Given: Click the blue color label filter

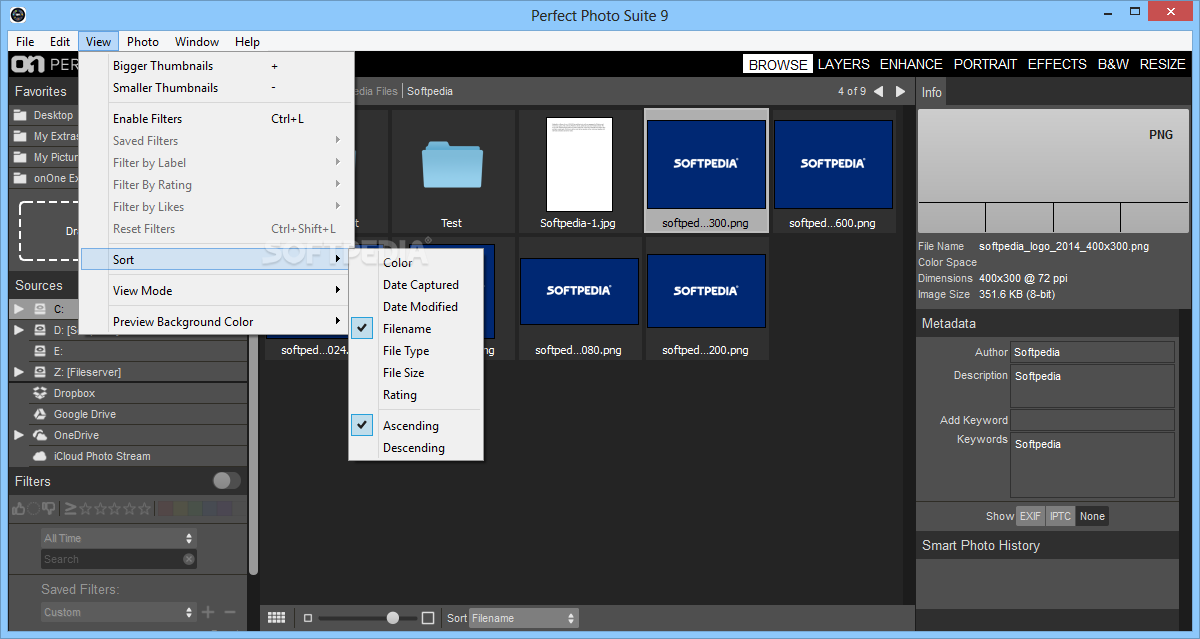Looking at the screenshot, I should point(209,509).
